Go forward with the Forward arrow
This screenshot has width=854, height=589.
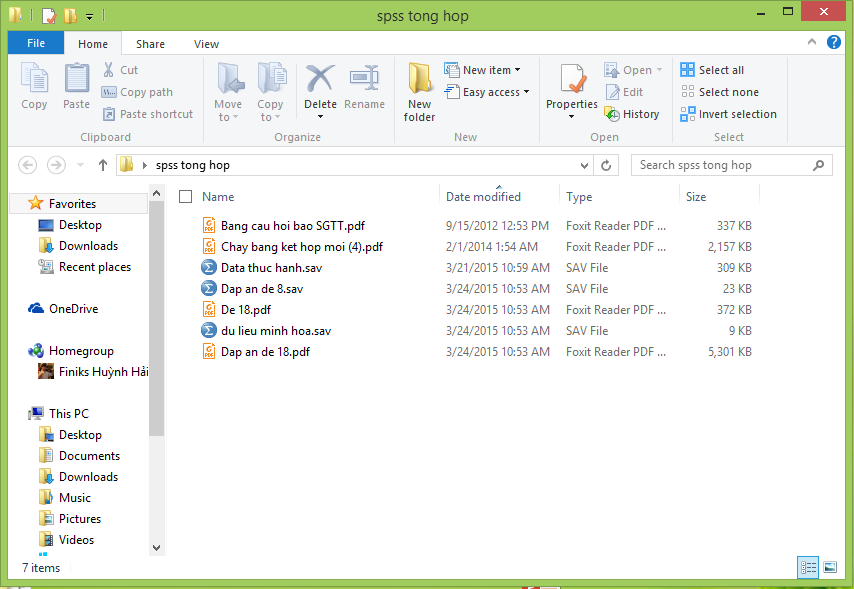pos(56,165)
